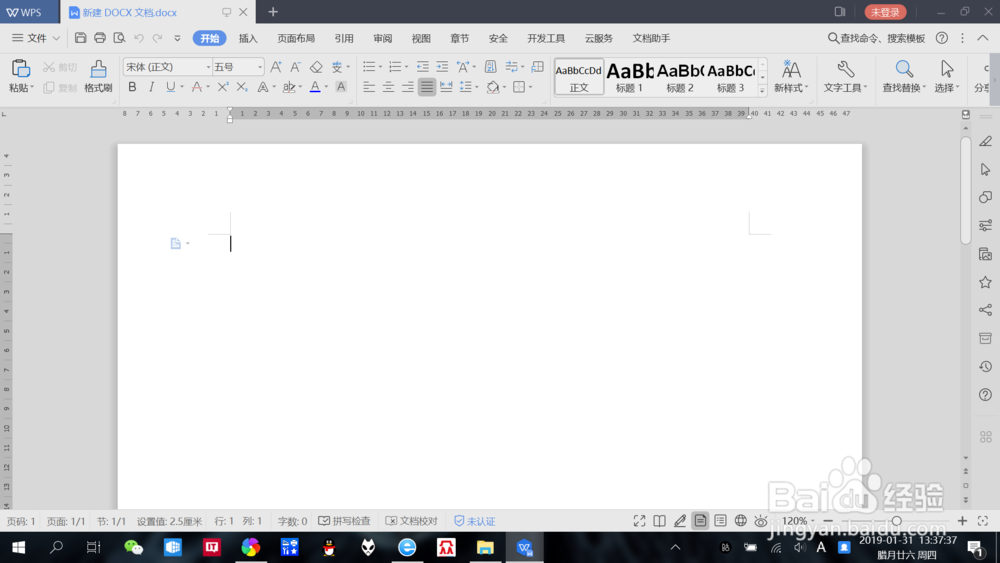Toggle spell check (拼写检查) in status bar
Viewport: 1000px width, 563px height.
coord(344,521)
